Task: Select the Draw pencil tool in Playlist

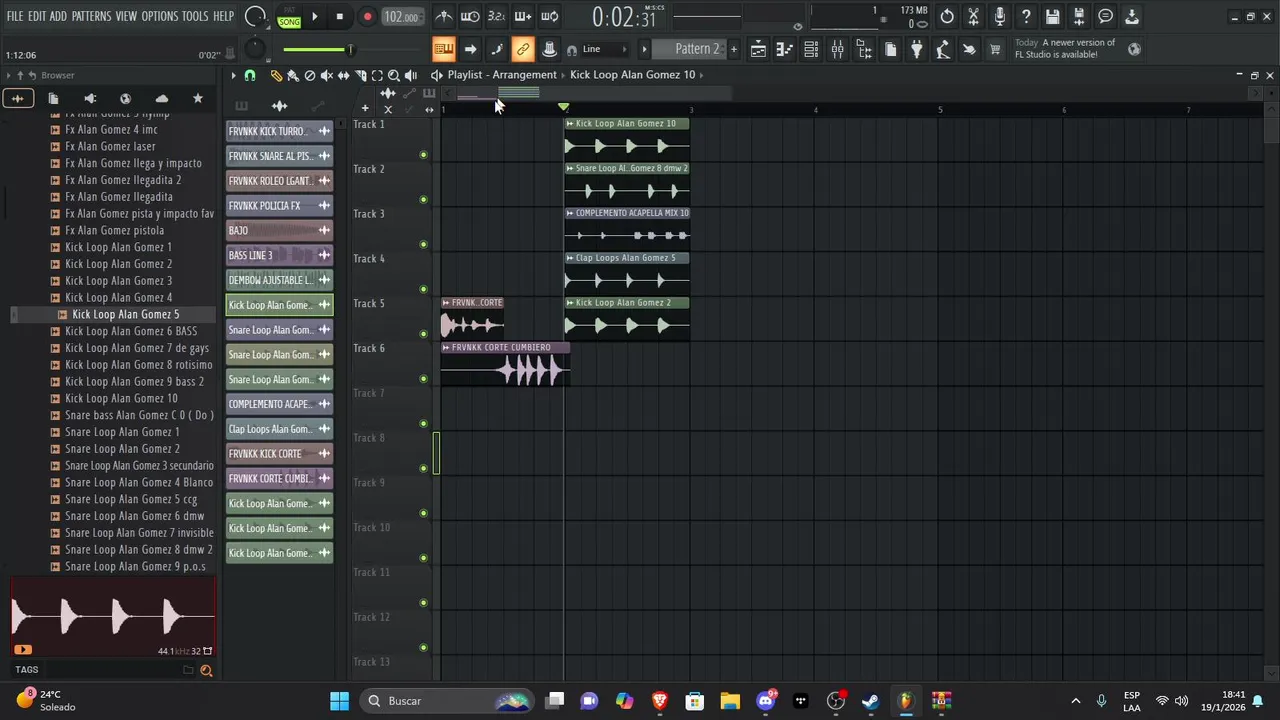Action: 276,75
